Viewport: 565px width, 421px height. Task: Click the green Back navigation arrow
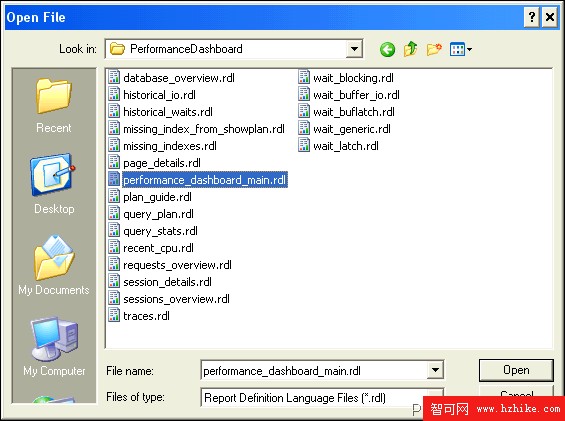(x=387, y=49)
